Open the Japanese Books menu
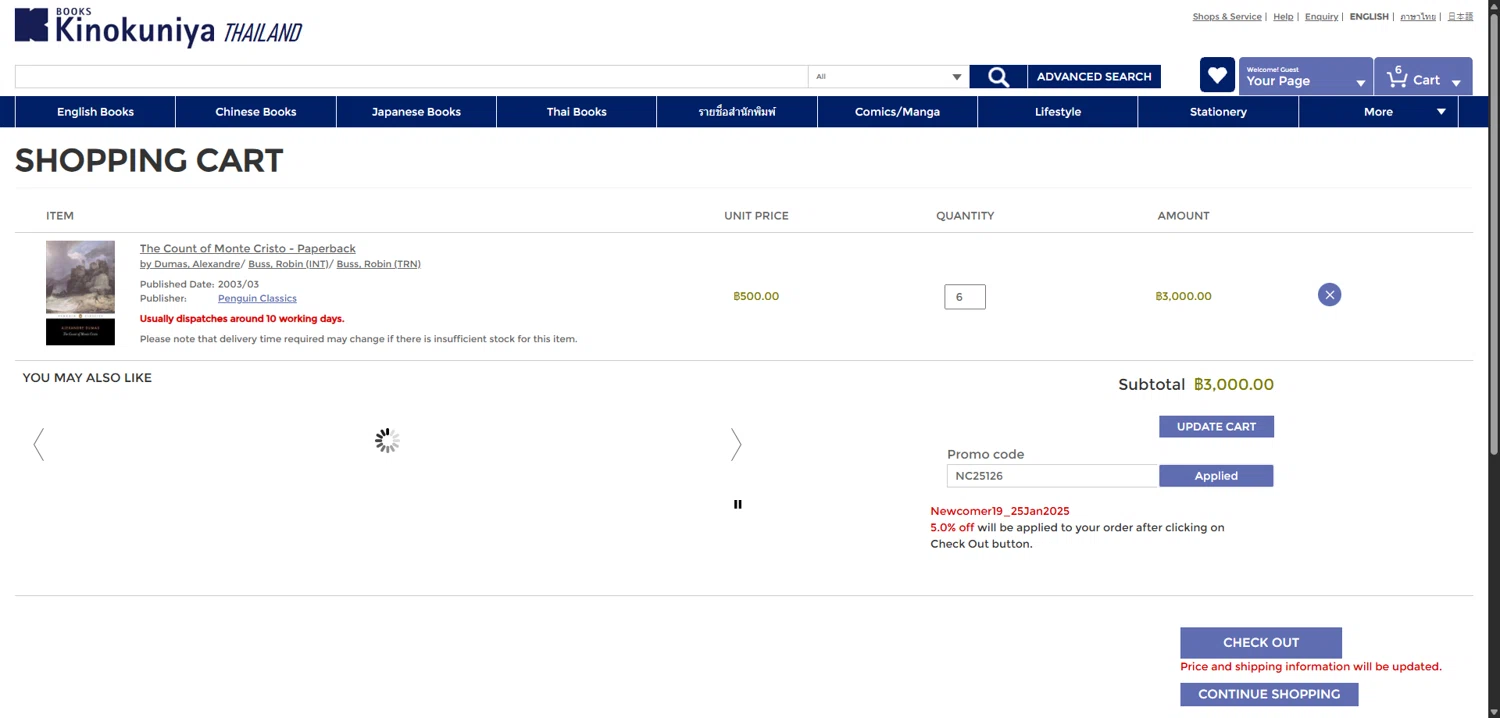Screen dimensions: 1500x718 pos(416,112)
